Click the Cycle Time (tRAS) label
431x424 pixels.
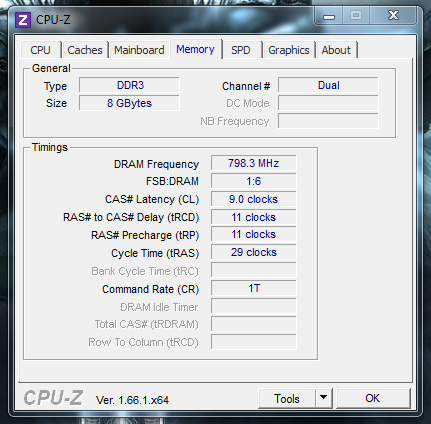pos(155,253)
